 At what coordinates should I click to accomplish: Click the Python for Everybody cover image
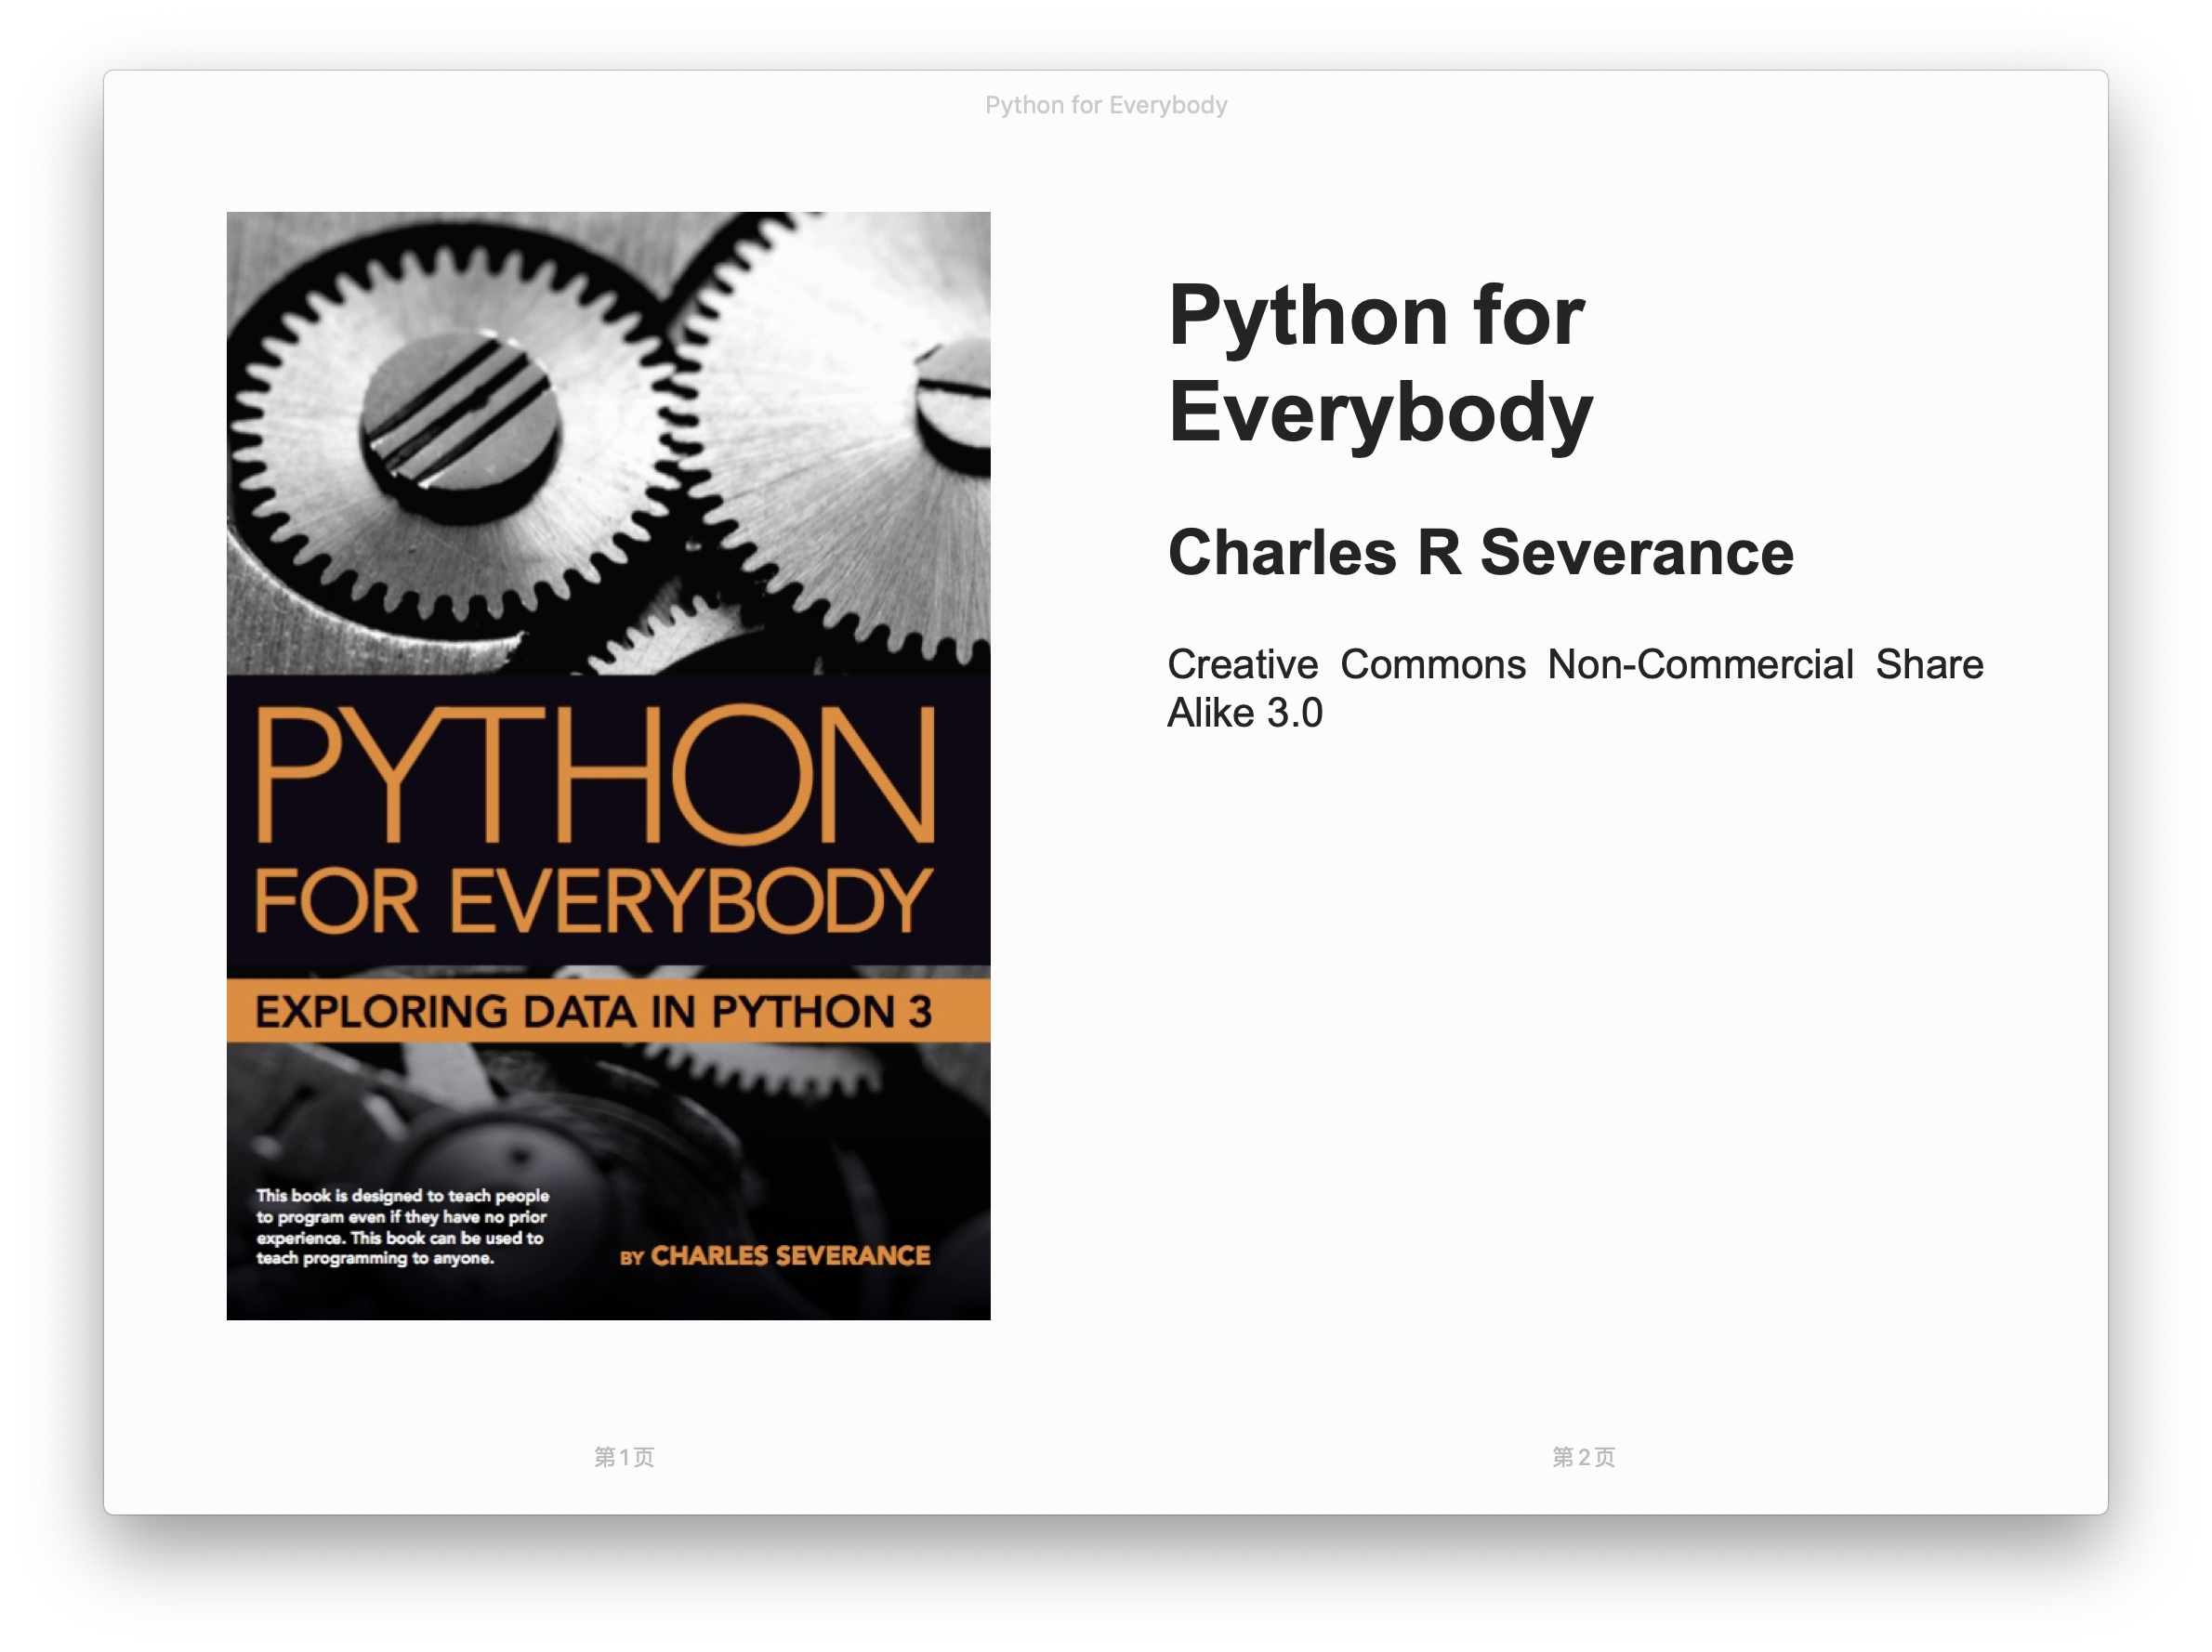pyautogui.click(x=608, y=765)
